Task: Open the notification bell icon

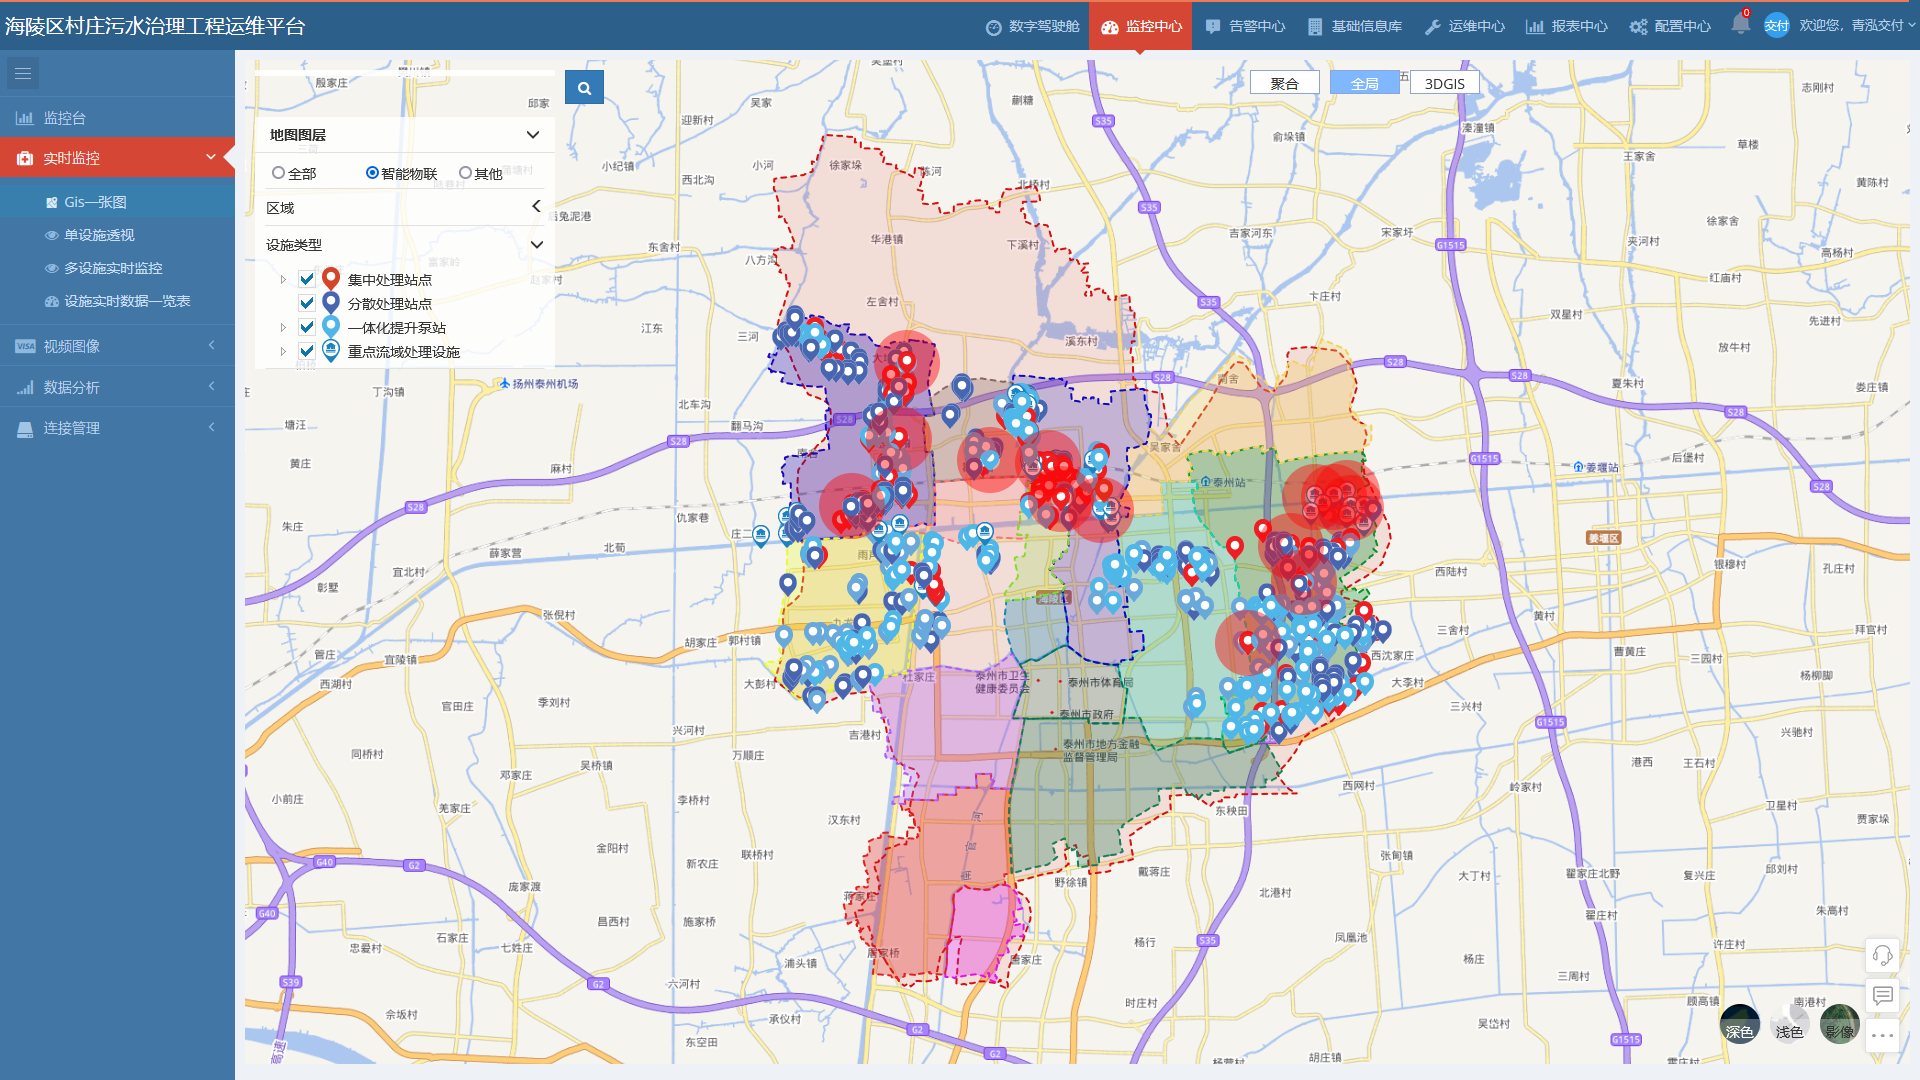Action: point(1740,25)
